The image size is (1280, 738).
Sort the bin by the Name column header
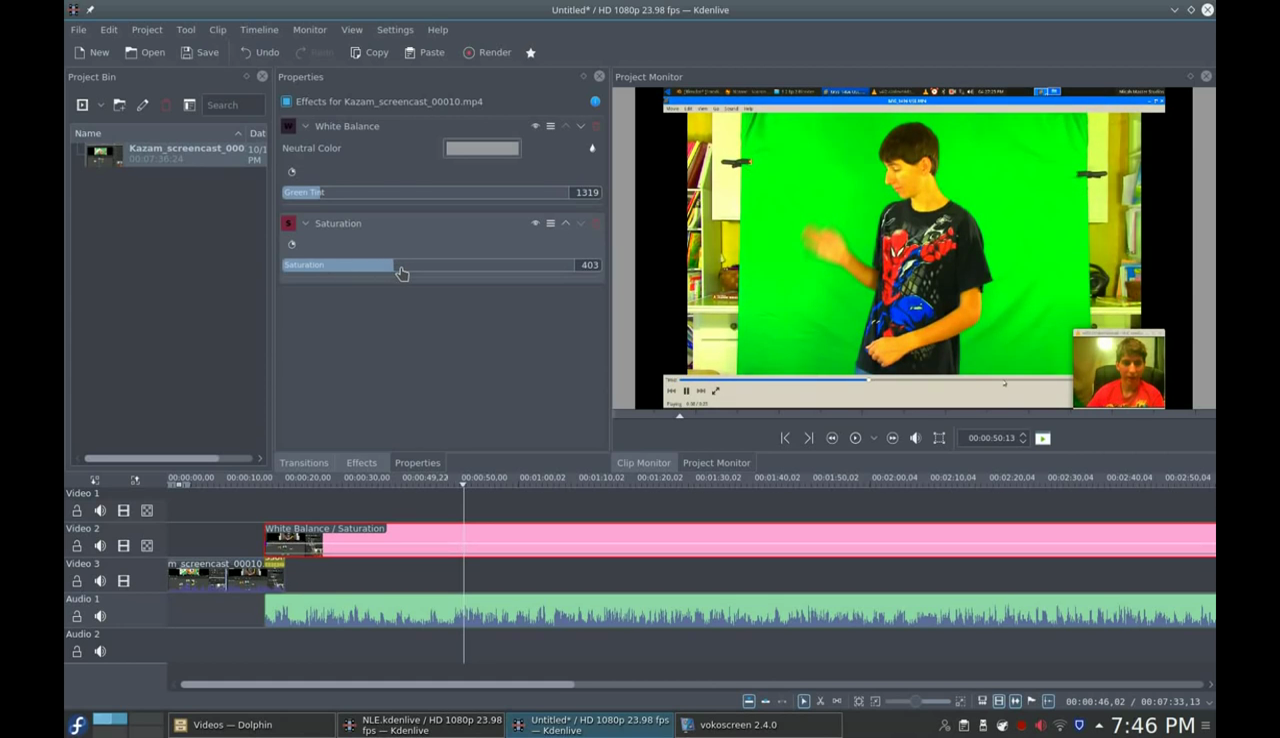coord(157,133)
